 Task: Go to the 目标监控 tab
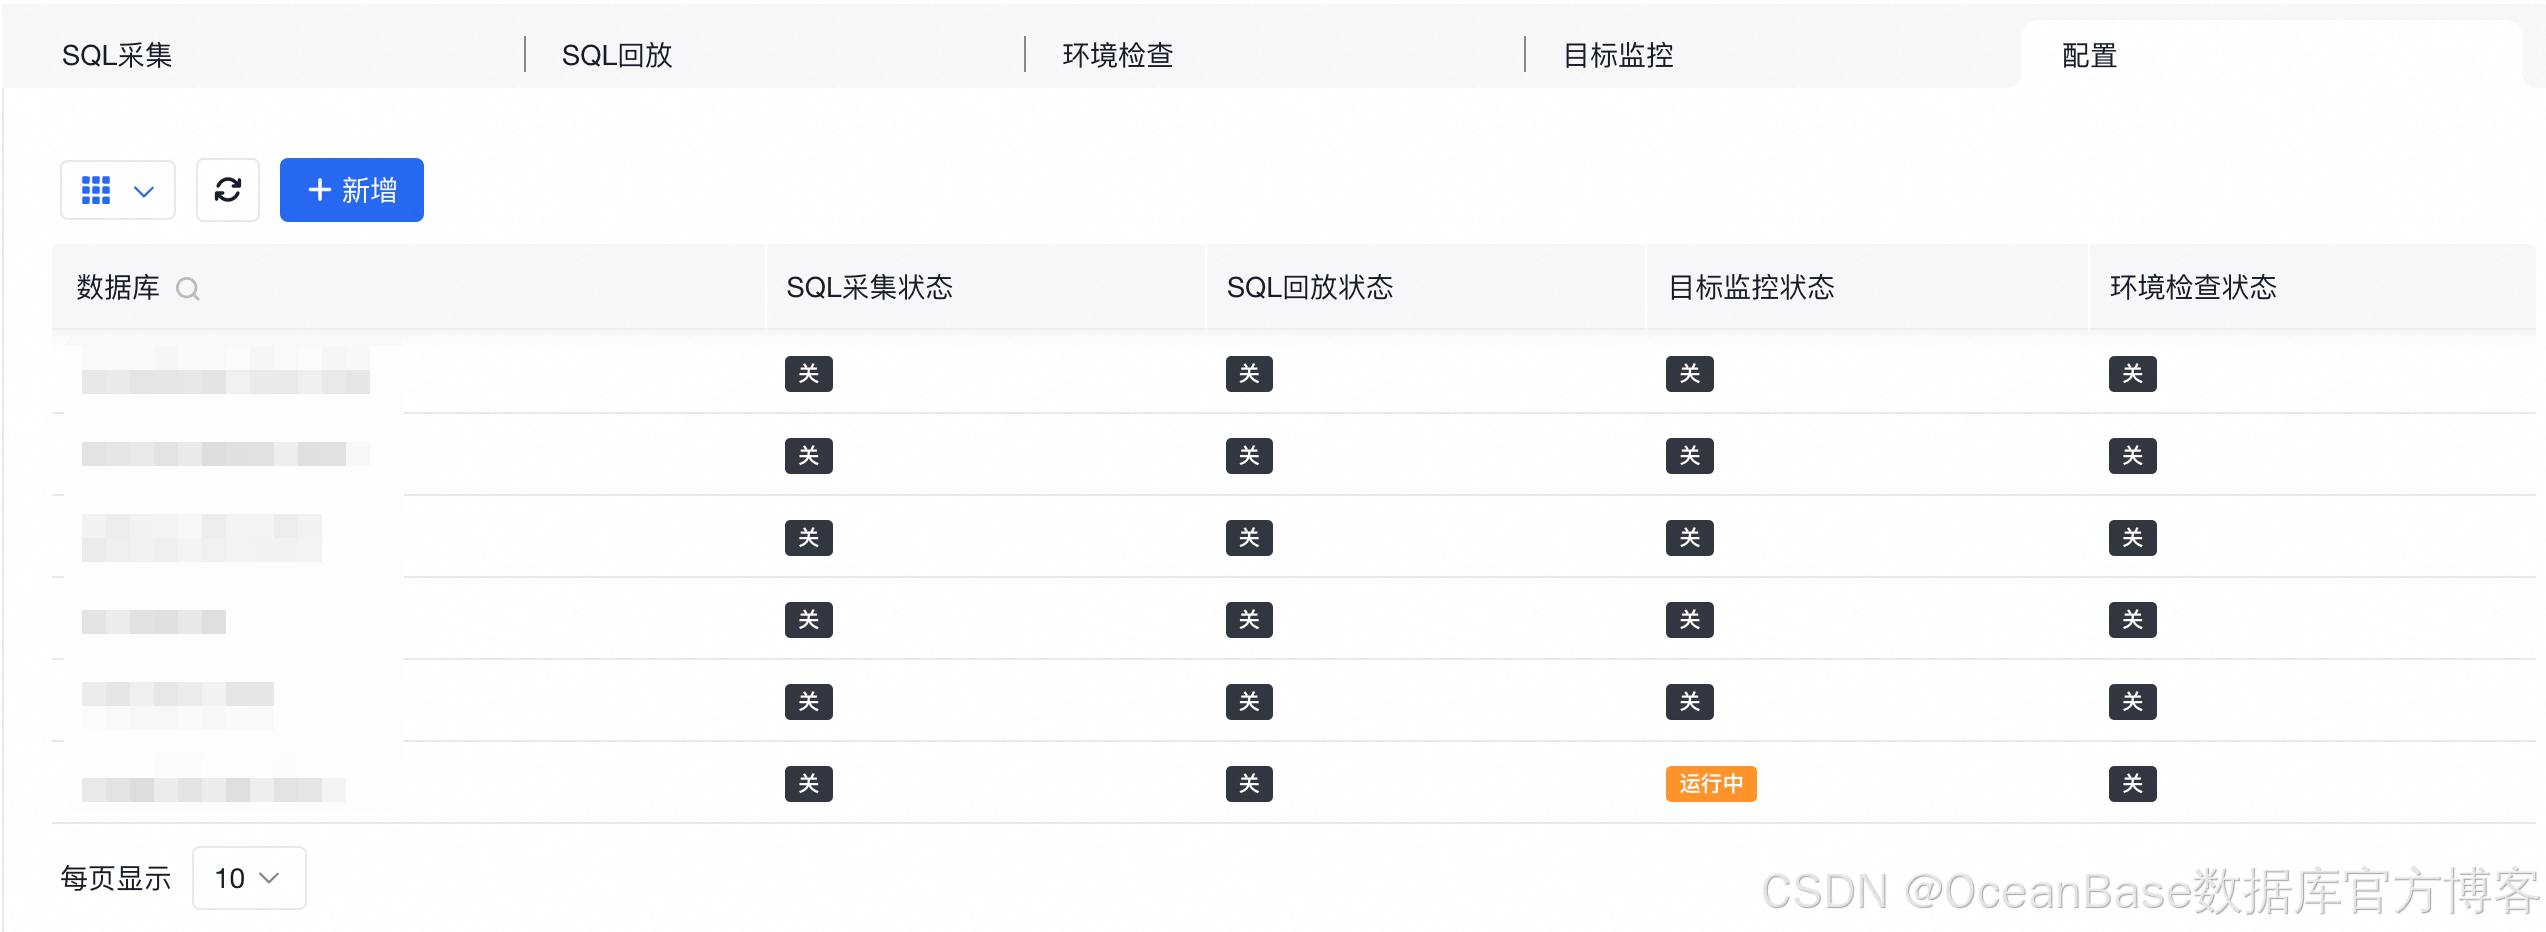(1618, 55)
